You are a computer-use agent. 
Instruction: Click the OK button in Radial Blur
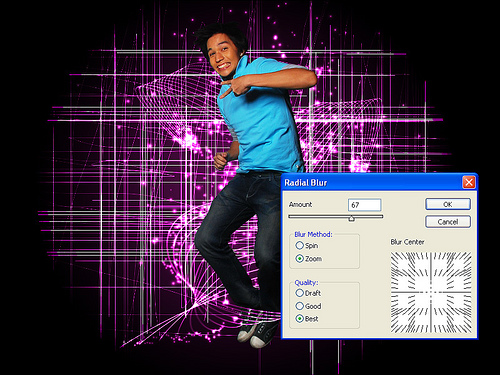448,204
